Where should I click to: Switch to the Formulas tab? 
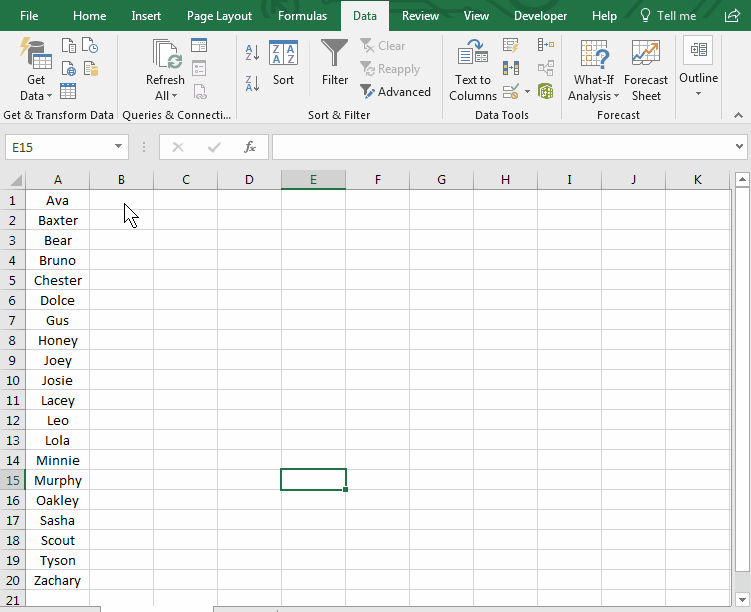[303, 16]
